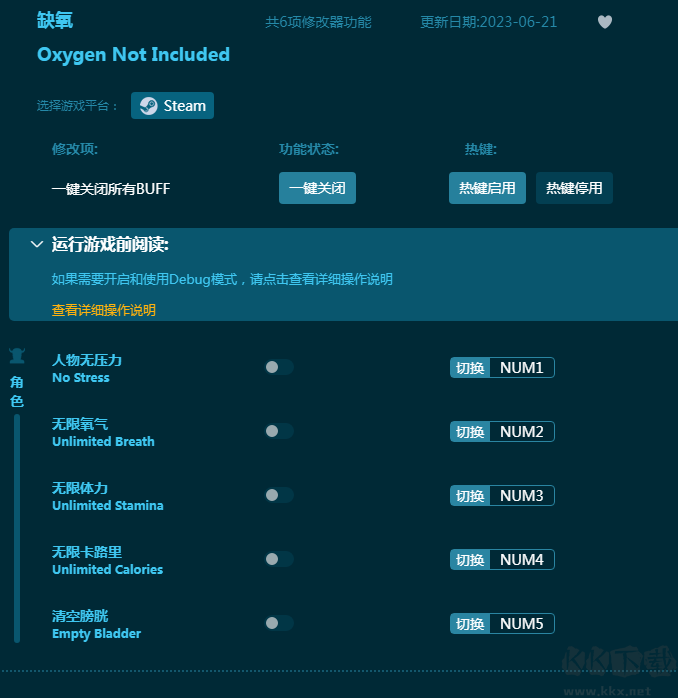Click the heart favorite icon

tap(605, 22)
